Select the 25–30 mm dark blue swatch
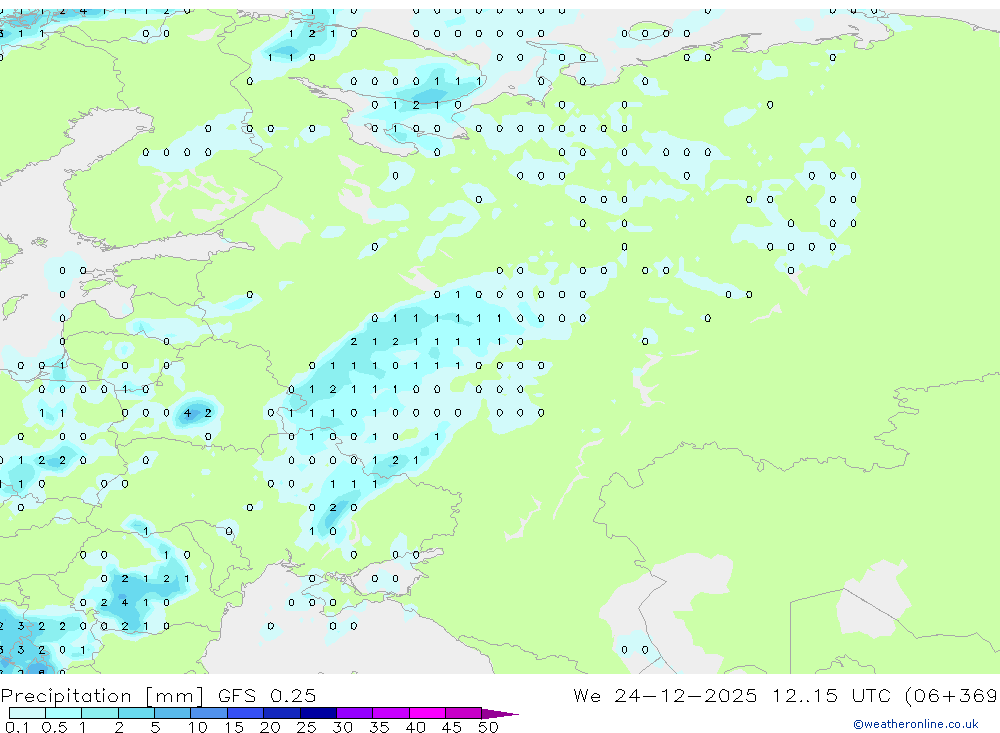This screenshot has height=733, width=1000. coord(318,713)
